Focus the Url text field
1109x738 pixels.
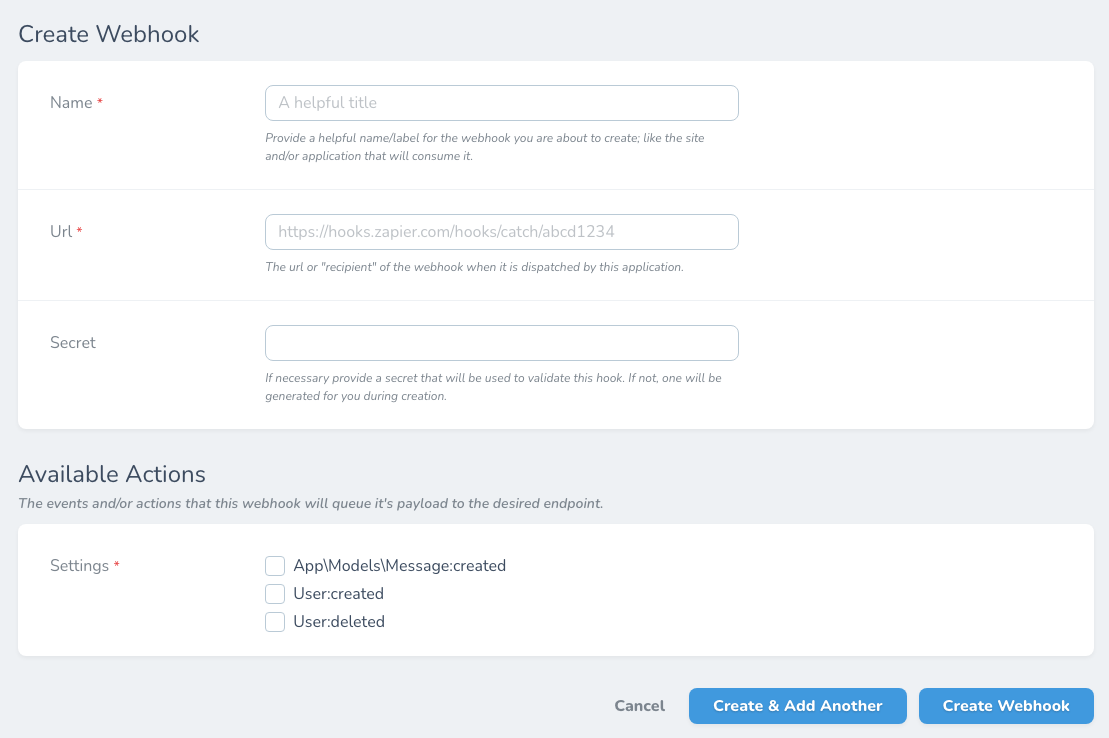501,232
